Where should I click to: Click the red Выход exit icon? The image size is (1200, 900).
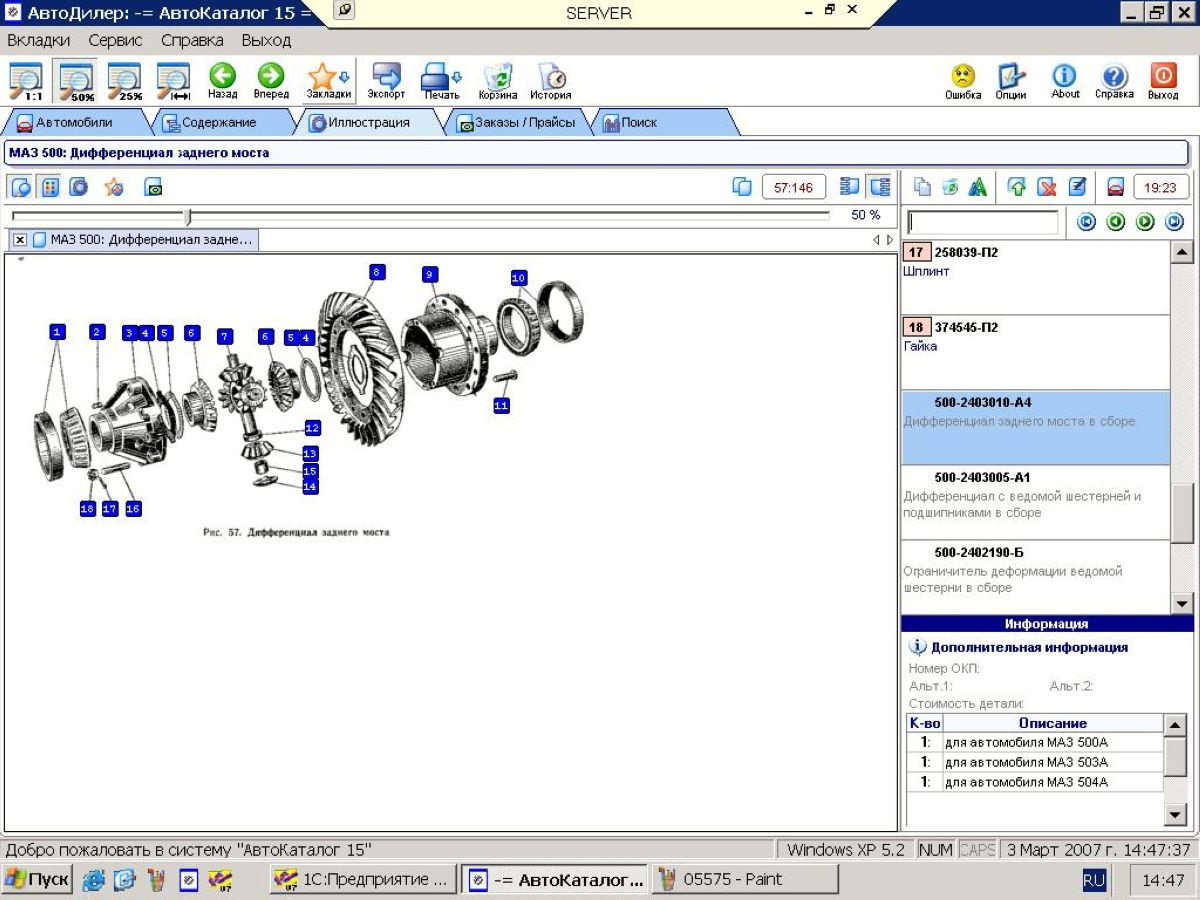pyautogui.click(x=1163, y=81)
